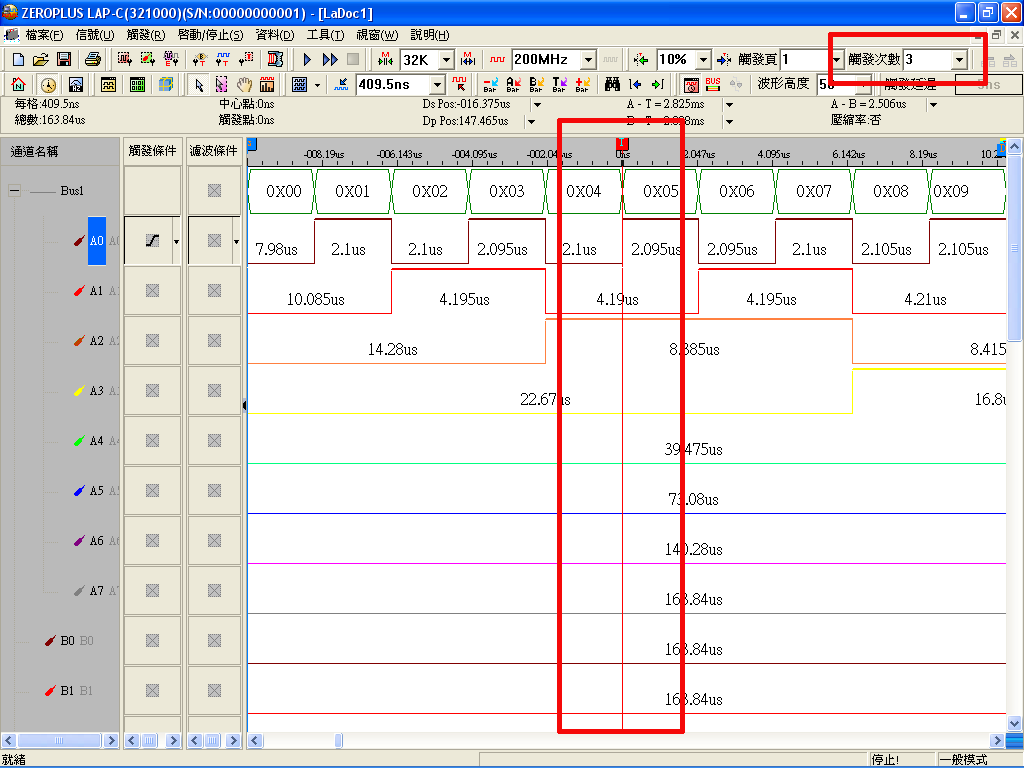The height and width of the screenshot is (768, 1024).
Task: Click the BUS display icon
Action: [x=713, y=85]
